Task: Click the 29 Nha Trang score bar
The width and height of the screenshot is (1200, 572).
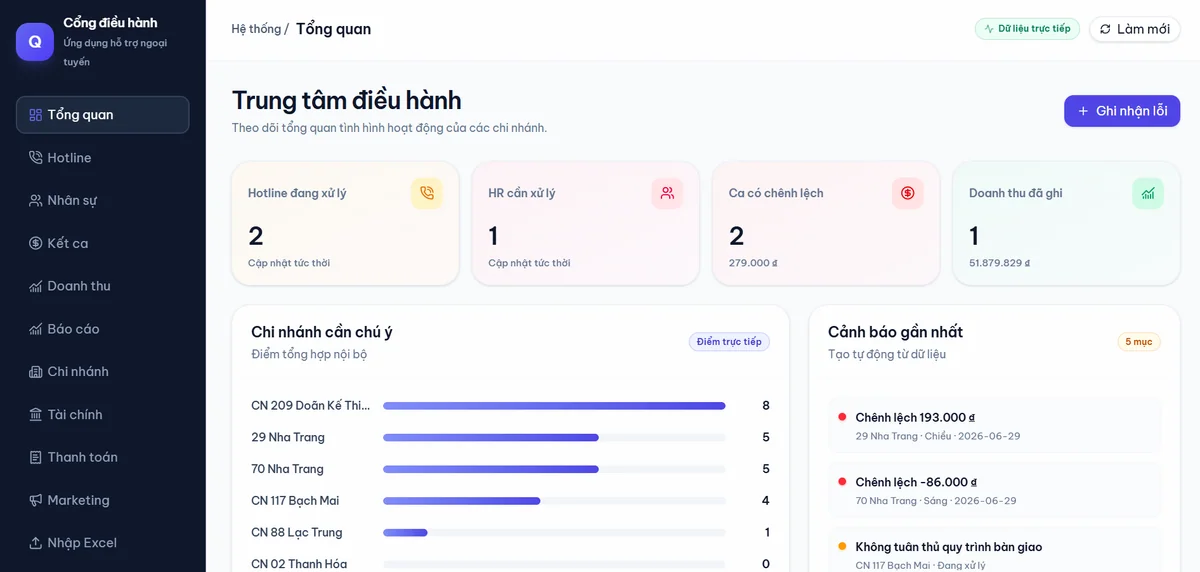Action: [554, 438]
